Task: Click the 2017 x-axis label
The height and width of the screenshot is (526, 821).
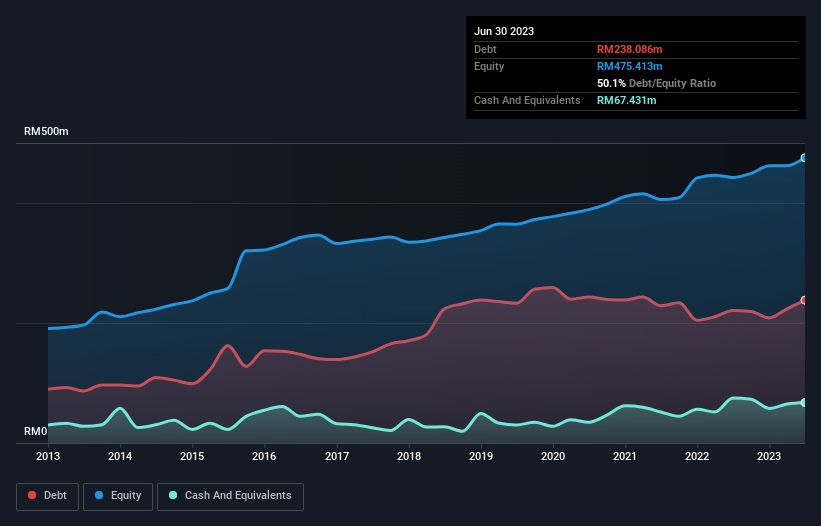Action: (337, 456)
